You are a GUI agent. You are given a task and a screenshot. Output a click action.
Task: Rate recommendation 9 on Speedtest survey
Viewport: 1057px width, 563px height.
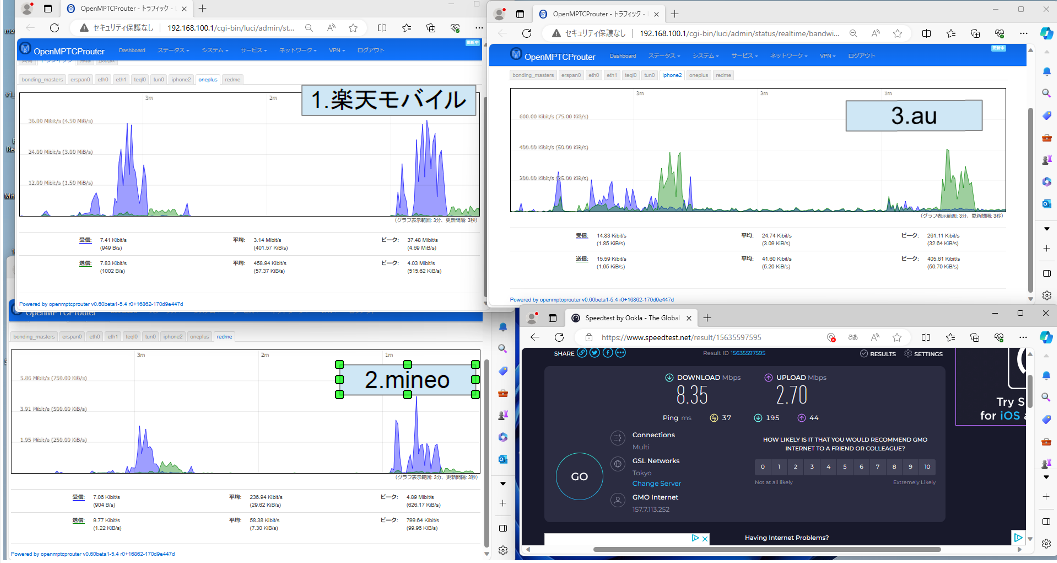click(x=911, y=467)
